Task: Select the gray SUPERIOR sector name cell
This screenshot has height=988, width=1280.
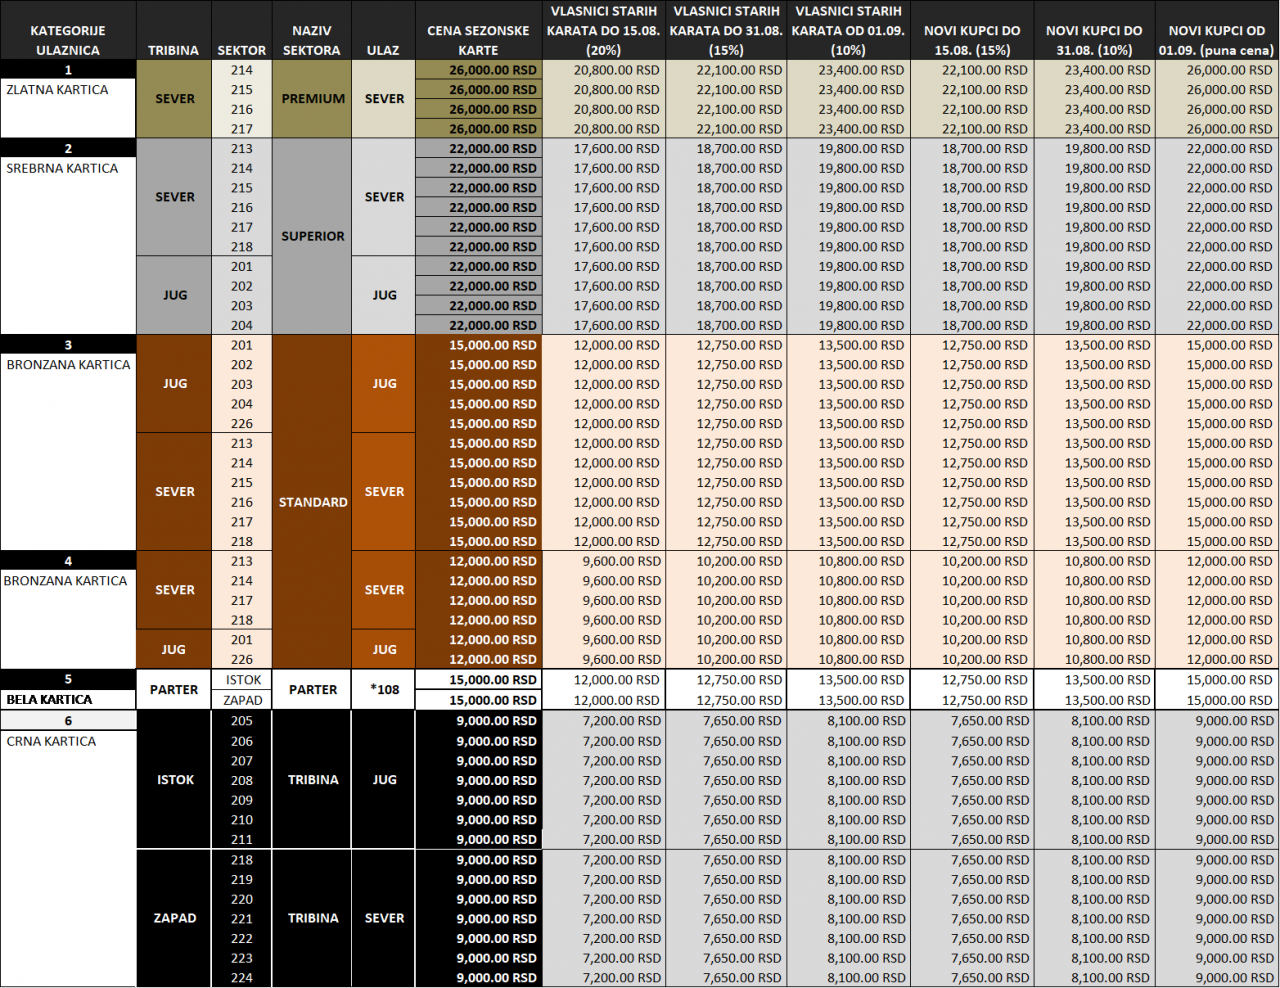Action: point(313,236)
